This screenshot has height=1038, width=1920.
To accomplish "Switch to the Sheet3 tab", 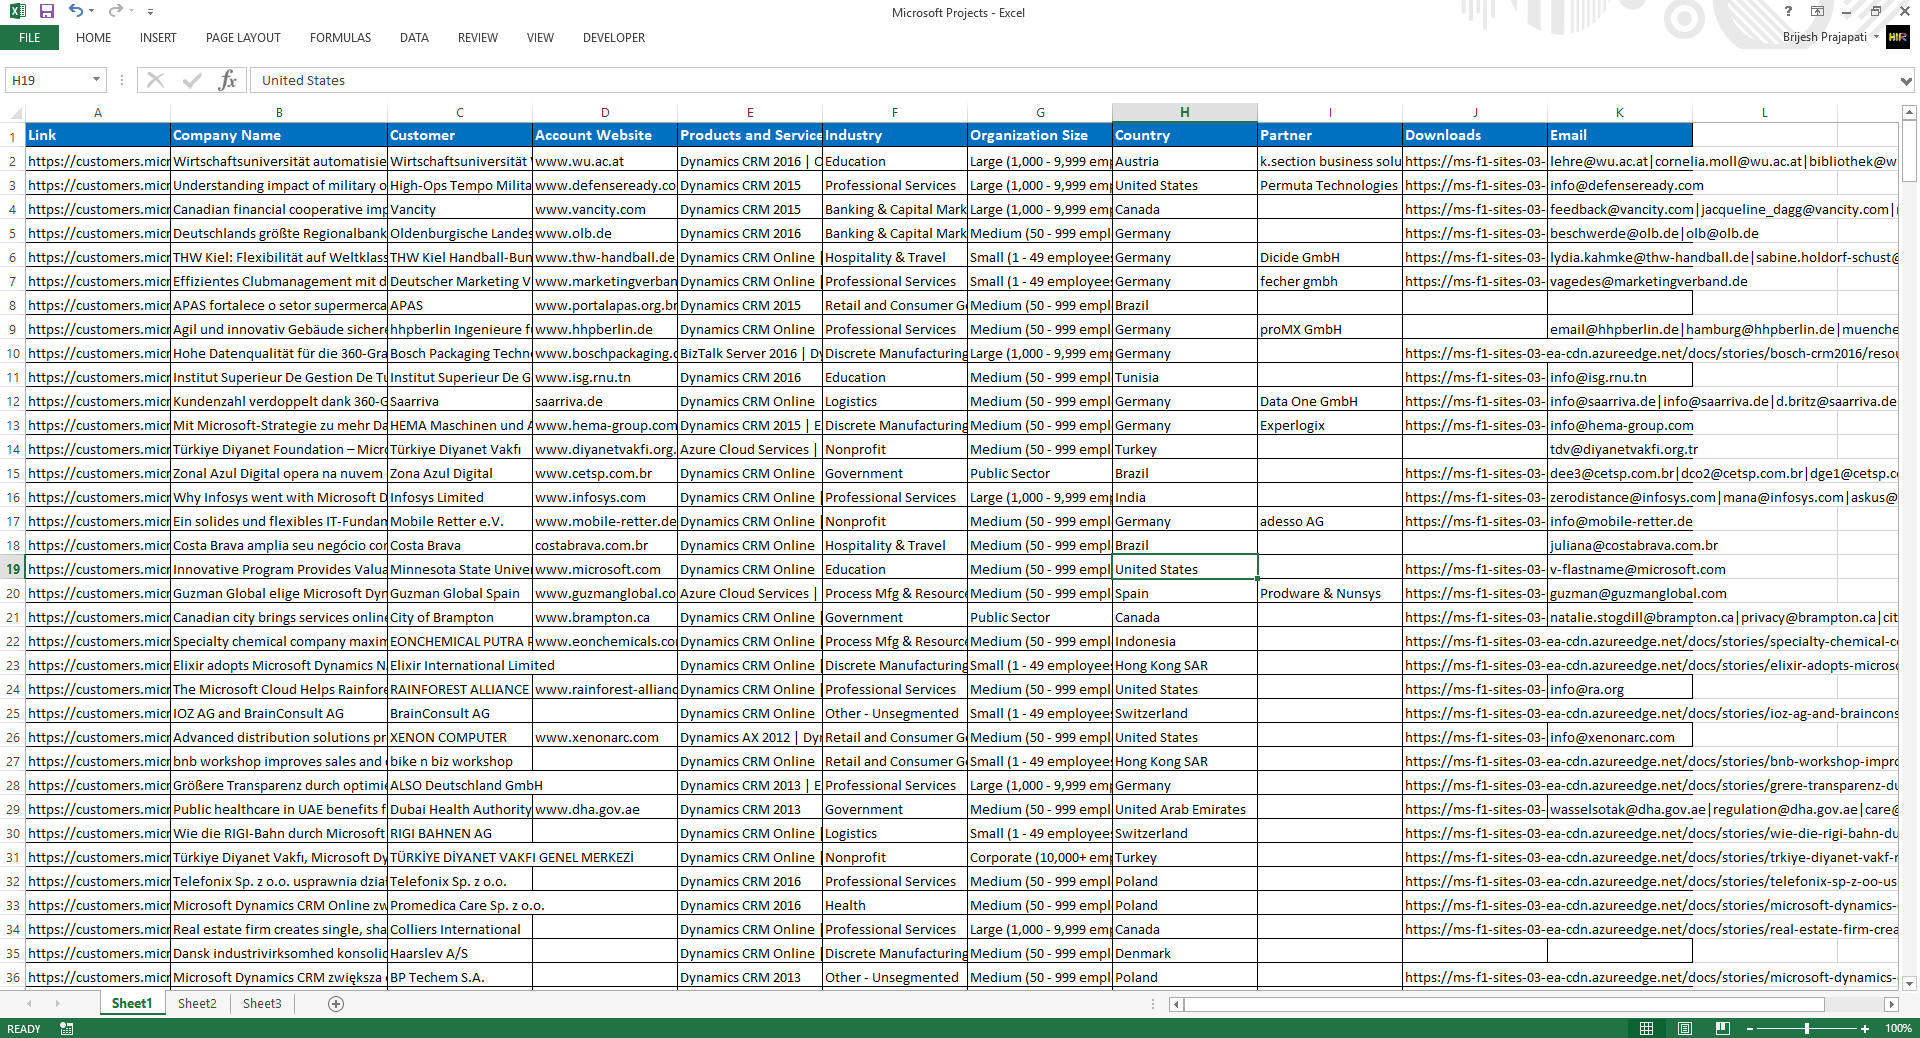I will point(262,1003).
